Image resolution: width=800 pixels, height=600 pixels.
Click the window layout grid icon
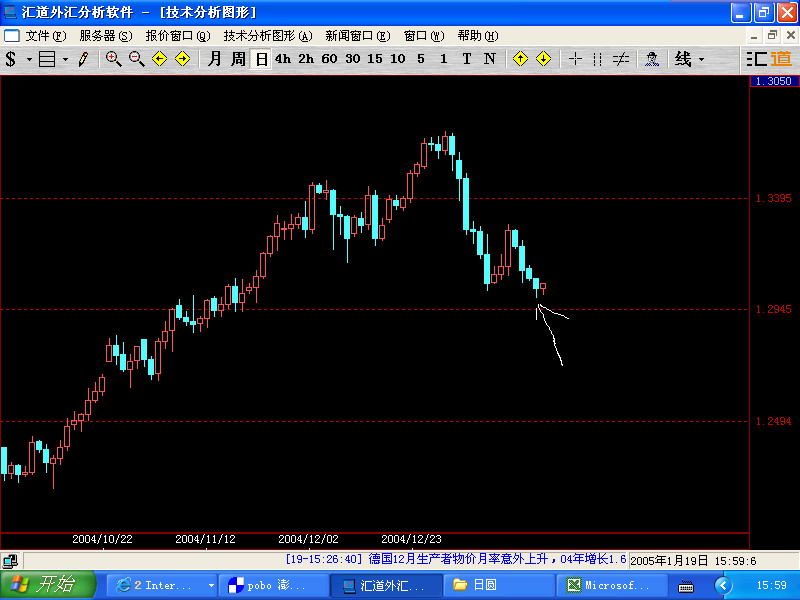pyautogui.click(x=47, y=59)
